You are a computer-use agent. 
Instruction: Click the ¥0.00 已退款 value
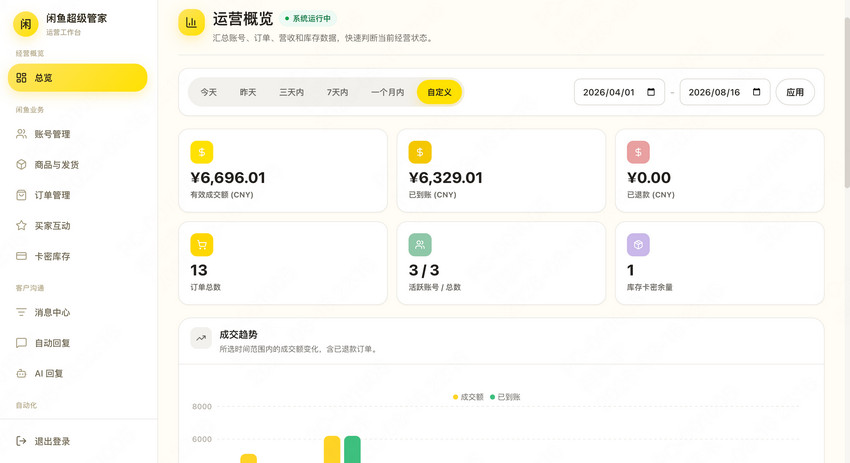click(649, 178)
